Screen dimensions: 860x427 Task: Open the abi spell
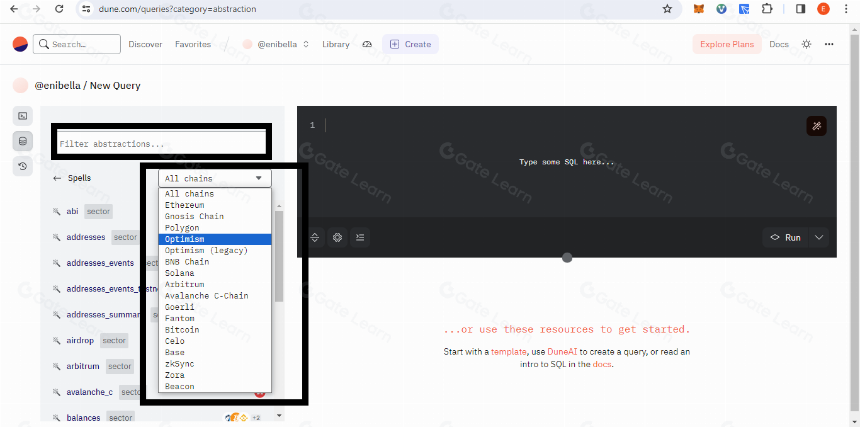pyautogui.click(x=72, y=212)
